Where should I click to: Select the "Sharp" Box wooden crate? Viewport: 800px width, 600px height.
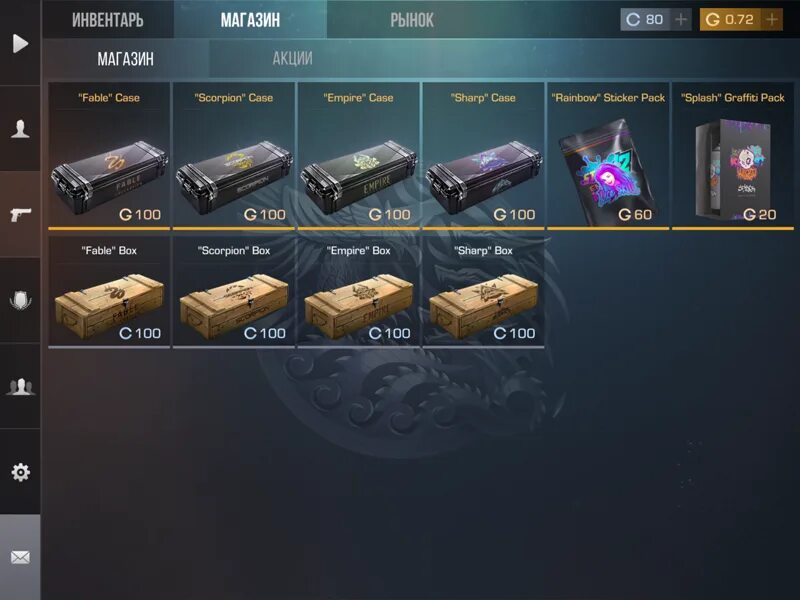point(483,292)
